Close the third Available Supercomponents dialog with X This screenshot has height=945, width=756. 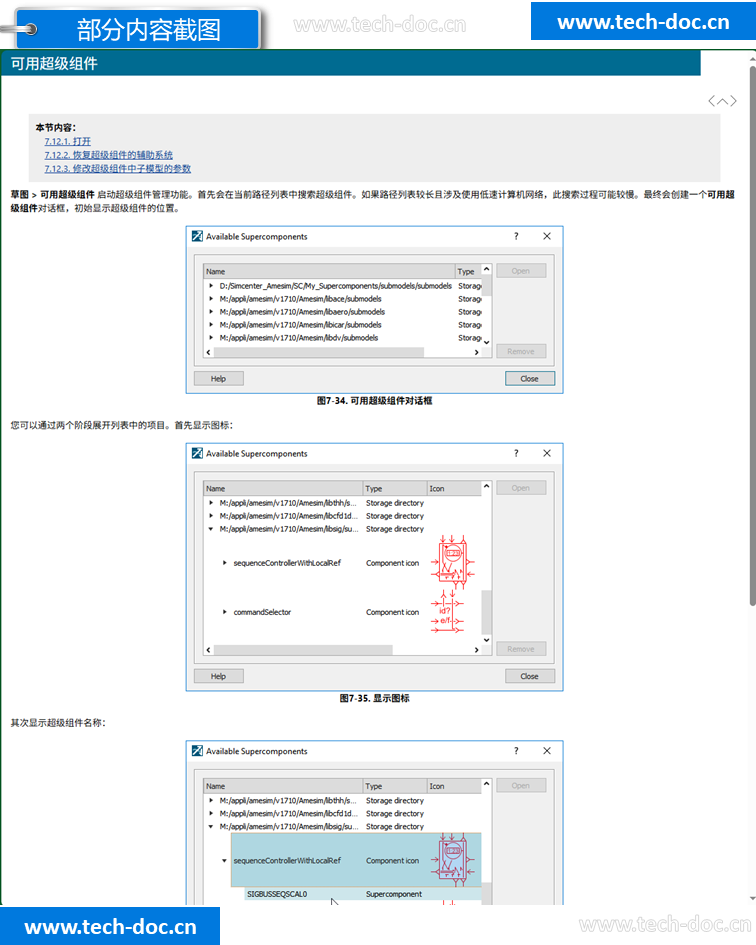coord(547,751)
